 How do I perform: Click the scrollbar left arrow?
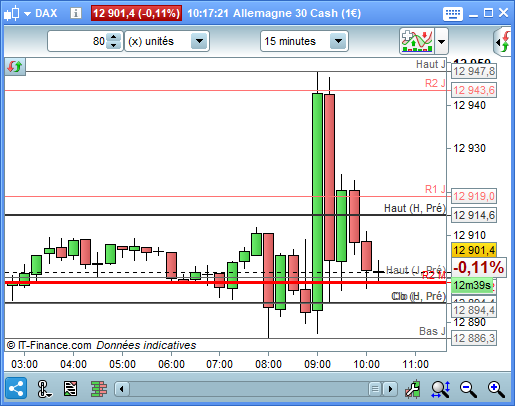(x=122, y=389)
